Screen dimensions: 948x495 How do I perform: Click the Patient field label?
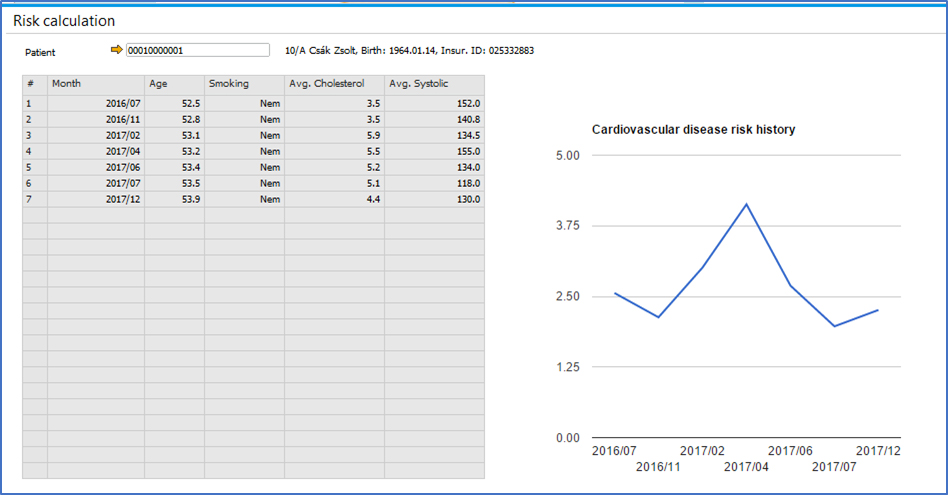[40, 53]
